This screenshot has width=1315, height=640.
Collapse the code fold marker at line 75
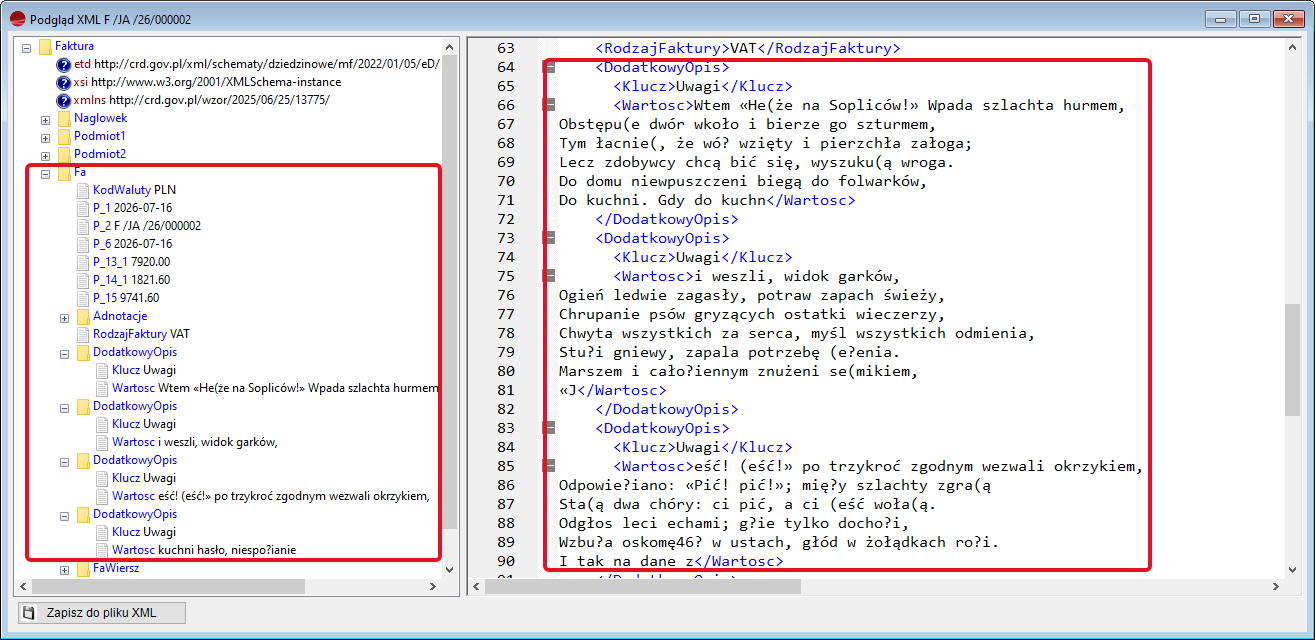coord(549,276)
